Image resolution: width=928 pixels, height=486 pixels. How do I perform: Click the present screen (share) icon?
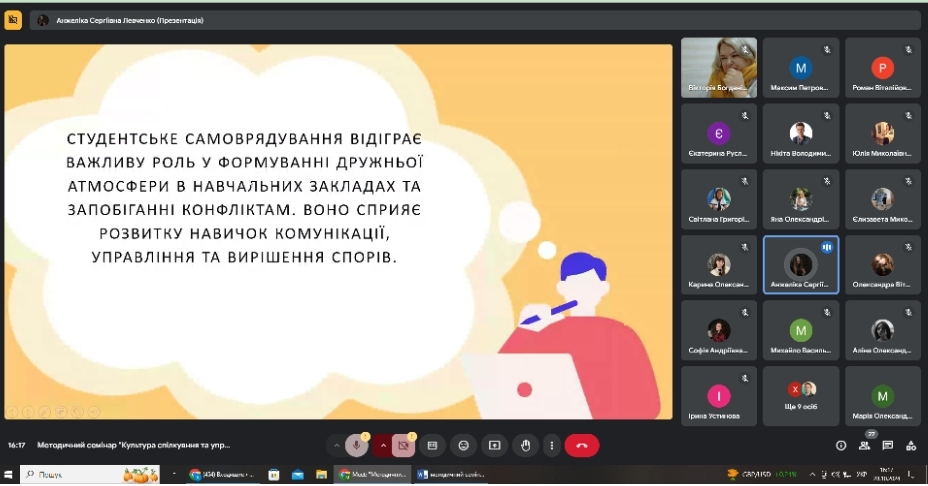[494, 445]
